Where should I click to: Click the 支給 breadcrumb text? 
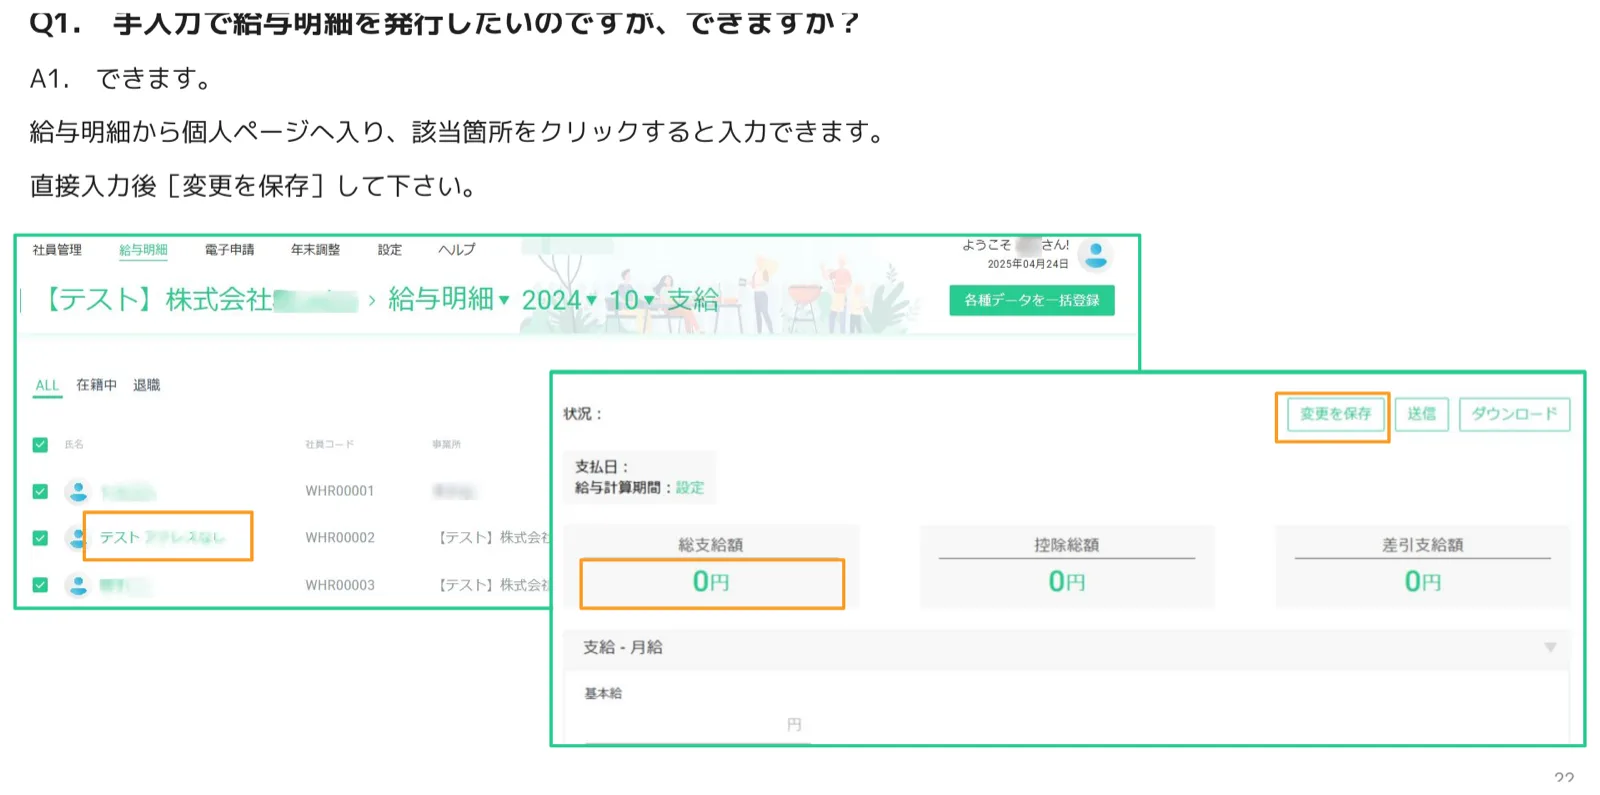[x=693, y=300]
